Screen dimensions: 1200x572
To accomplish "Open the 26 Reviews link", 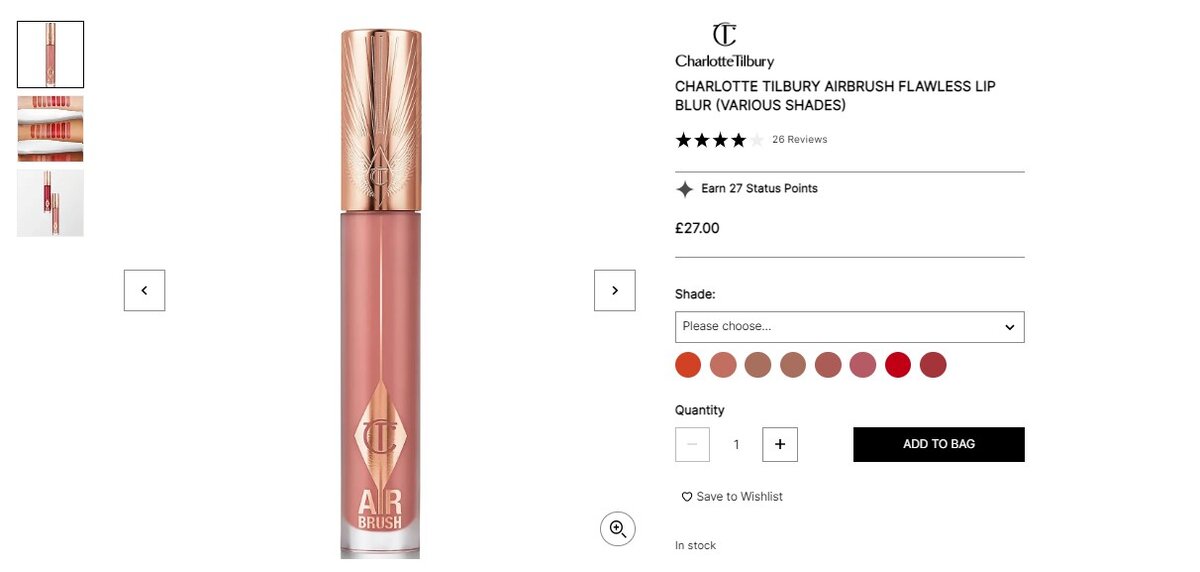I will [x=800, y=140].
